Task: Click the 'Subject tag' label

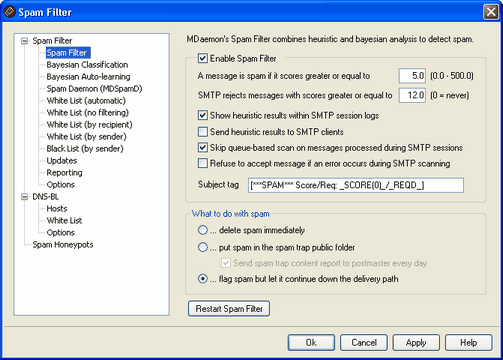Action: pyautogui.click(x=218, y=185)
